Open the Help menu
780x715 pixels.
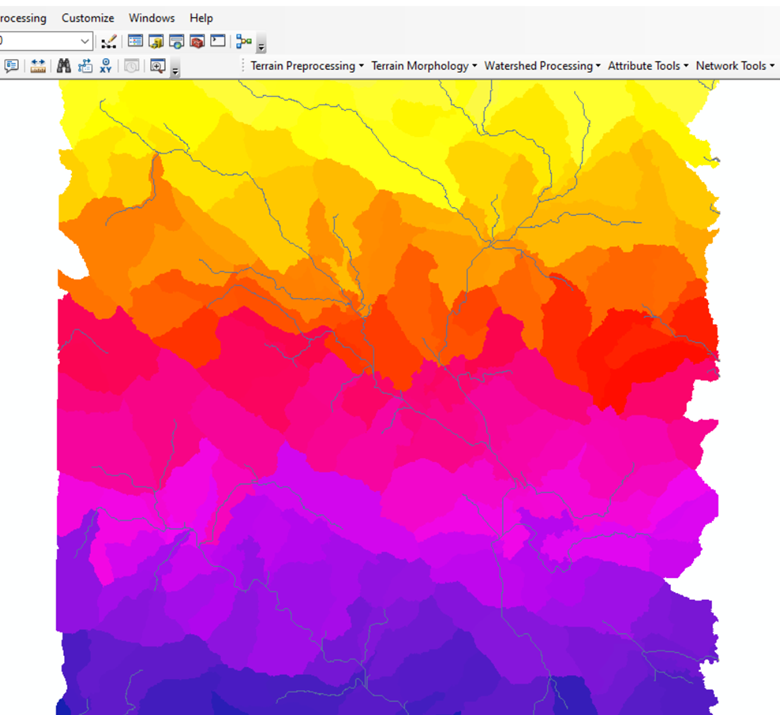coord(201,18)
